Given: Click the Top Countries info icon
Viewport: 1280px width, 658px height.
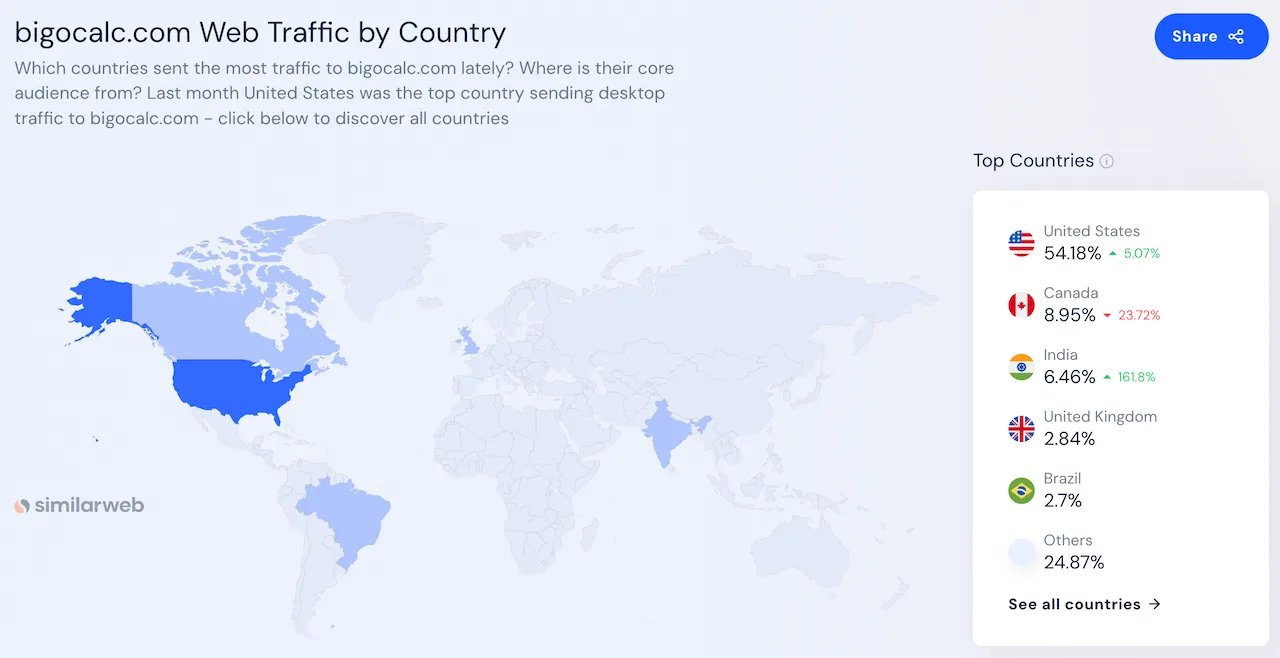Looking at the screenshot, I should (1106, 161).
